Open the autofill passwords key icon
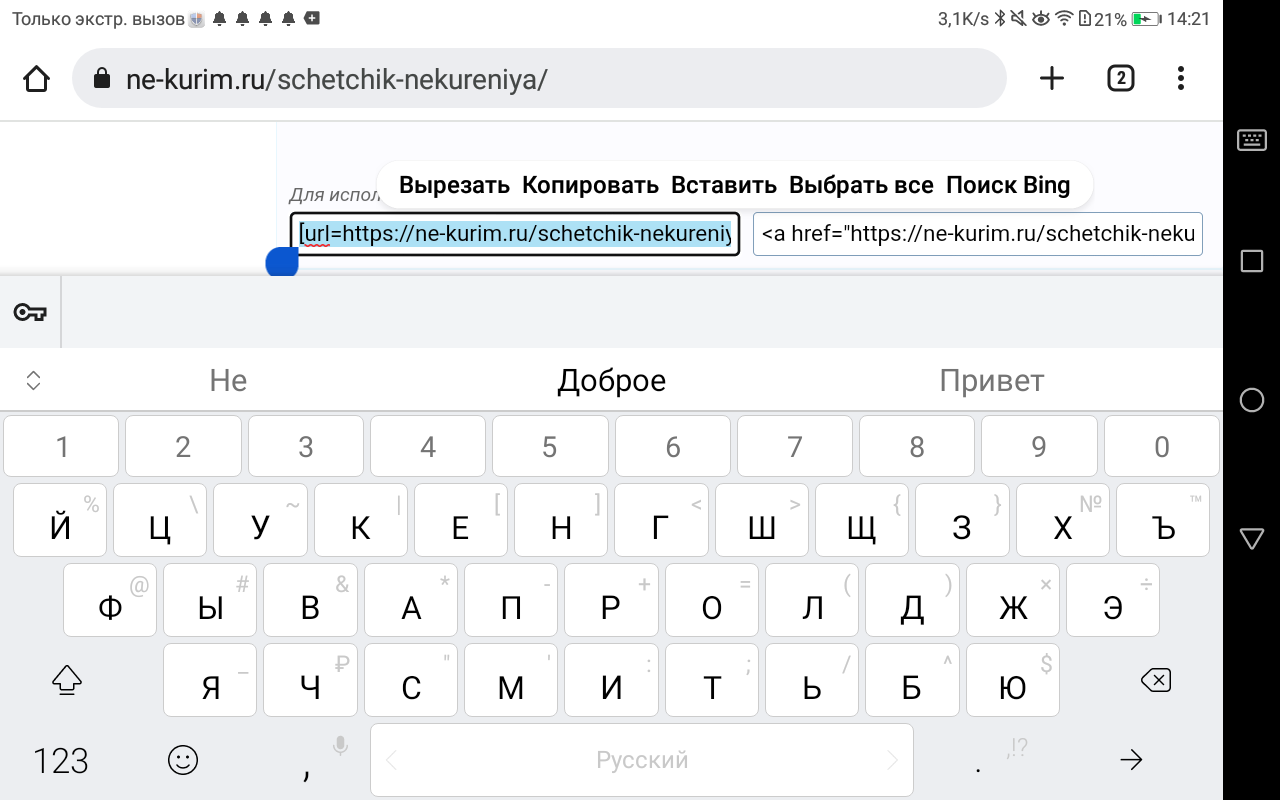This screenshot has height=800, width=1280. click(29, 312)
